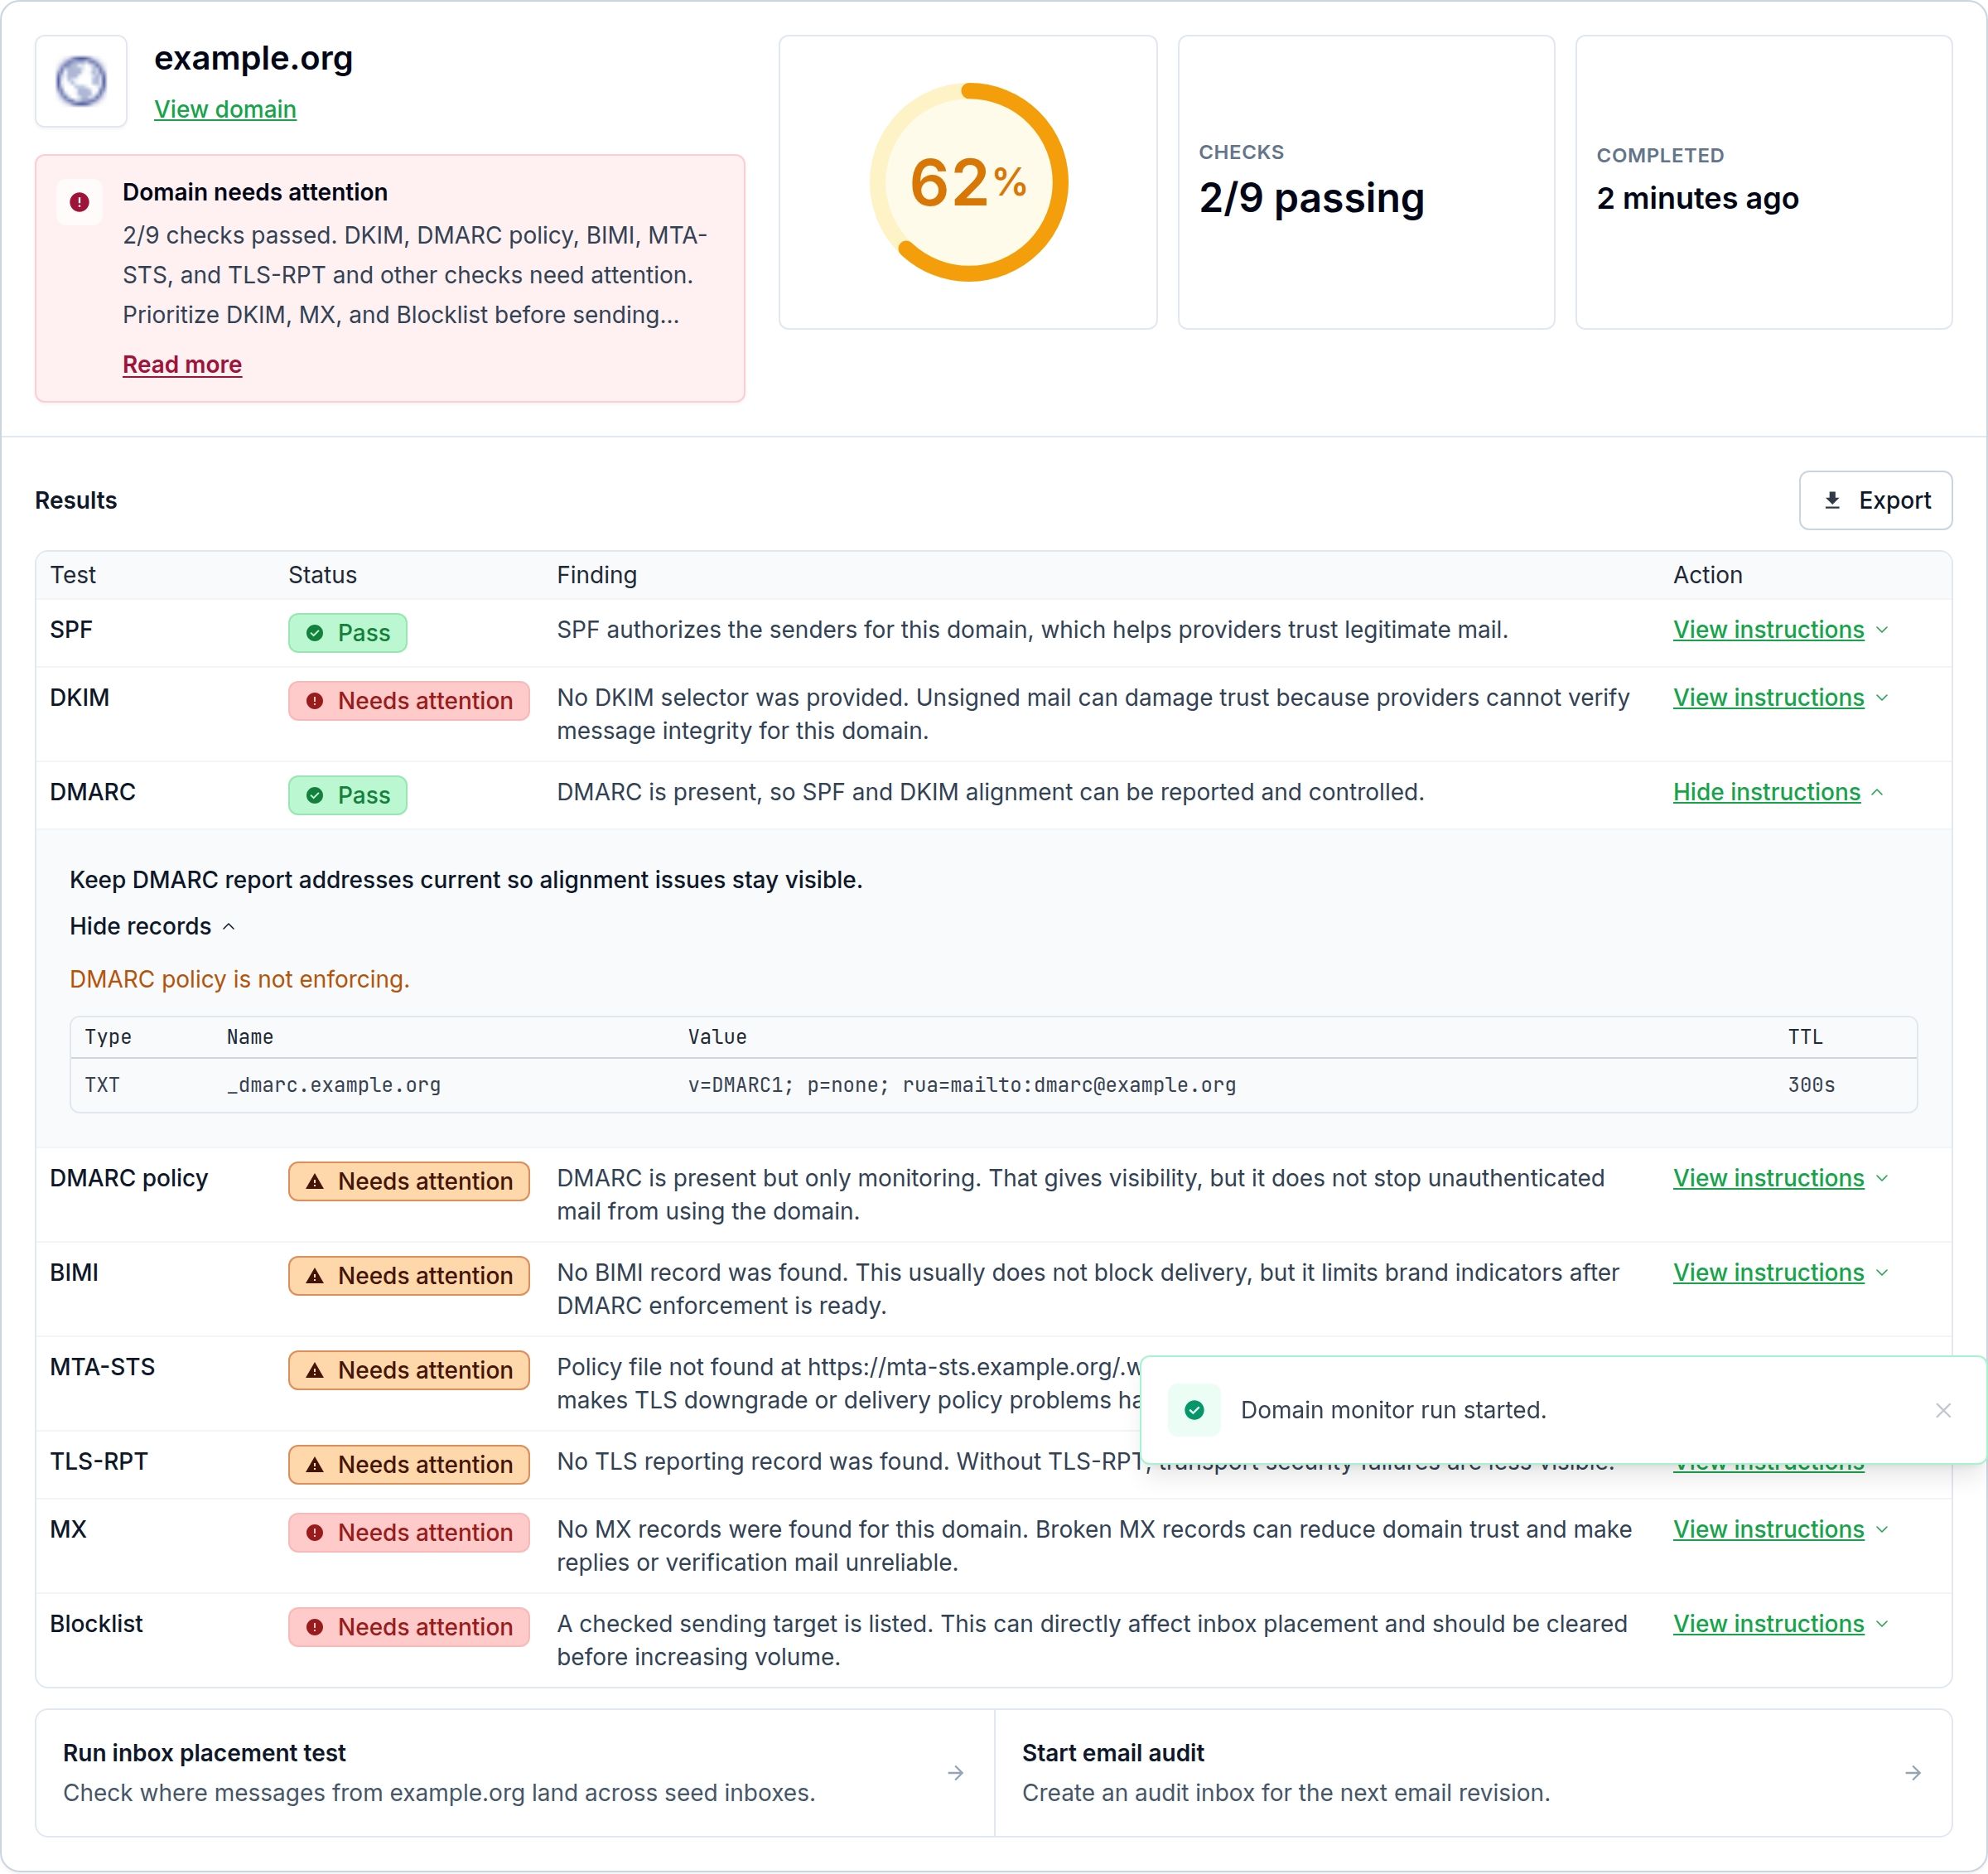Click the DMARC Pass status badge
The image size is (1988, 1874).
tap(348, 795)
